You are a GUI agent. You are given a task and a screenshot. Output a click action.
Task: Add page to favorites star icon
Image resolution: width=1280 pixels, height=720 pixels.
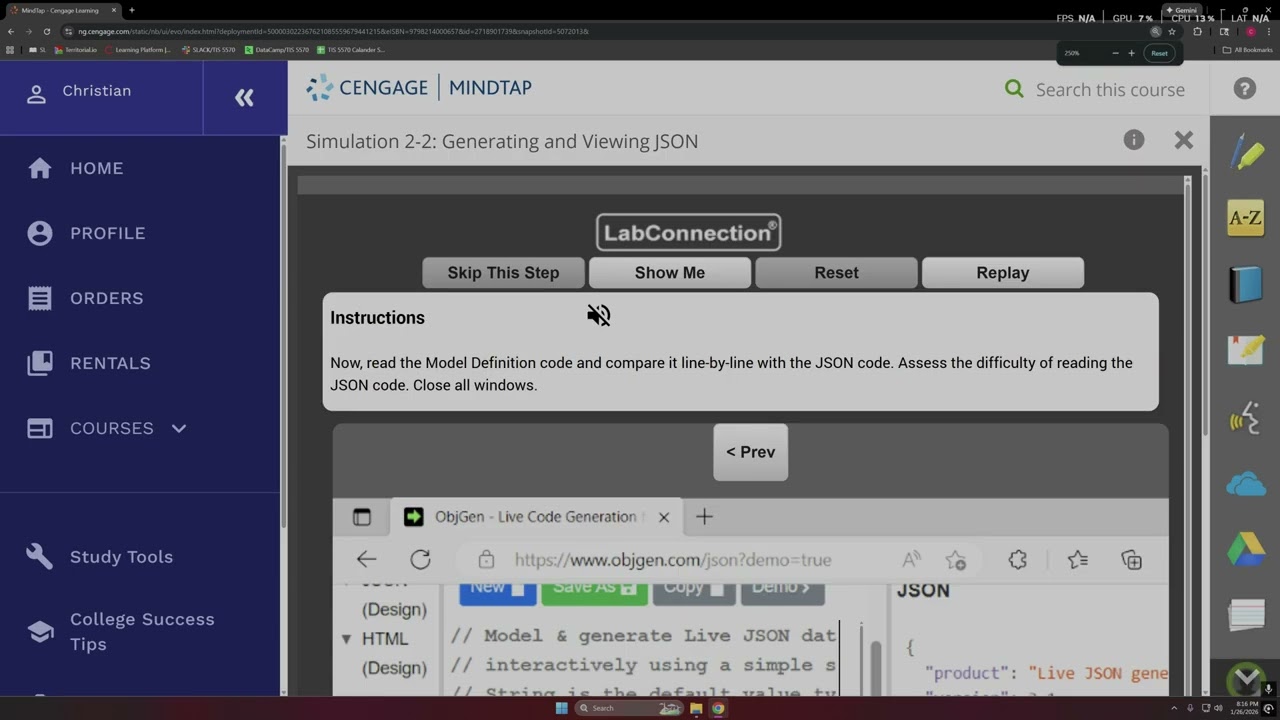pyautogui.click(x=955, y=560)
